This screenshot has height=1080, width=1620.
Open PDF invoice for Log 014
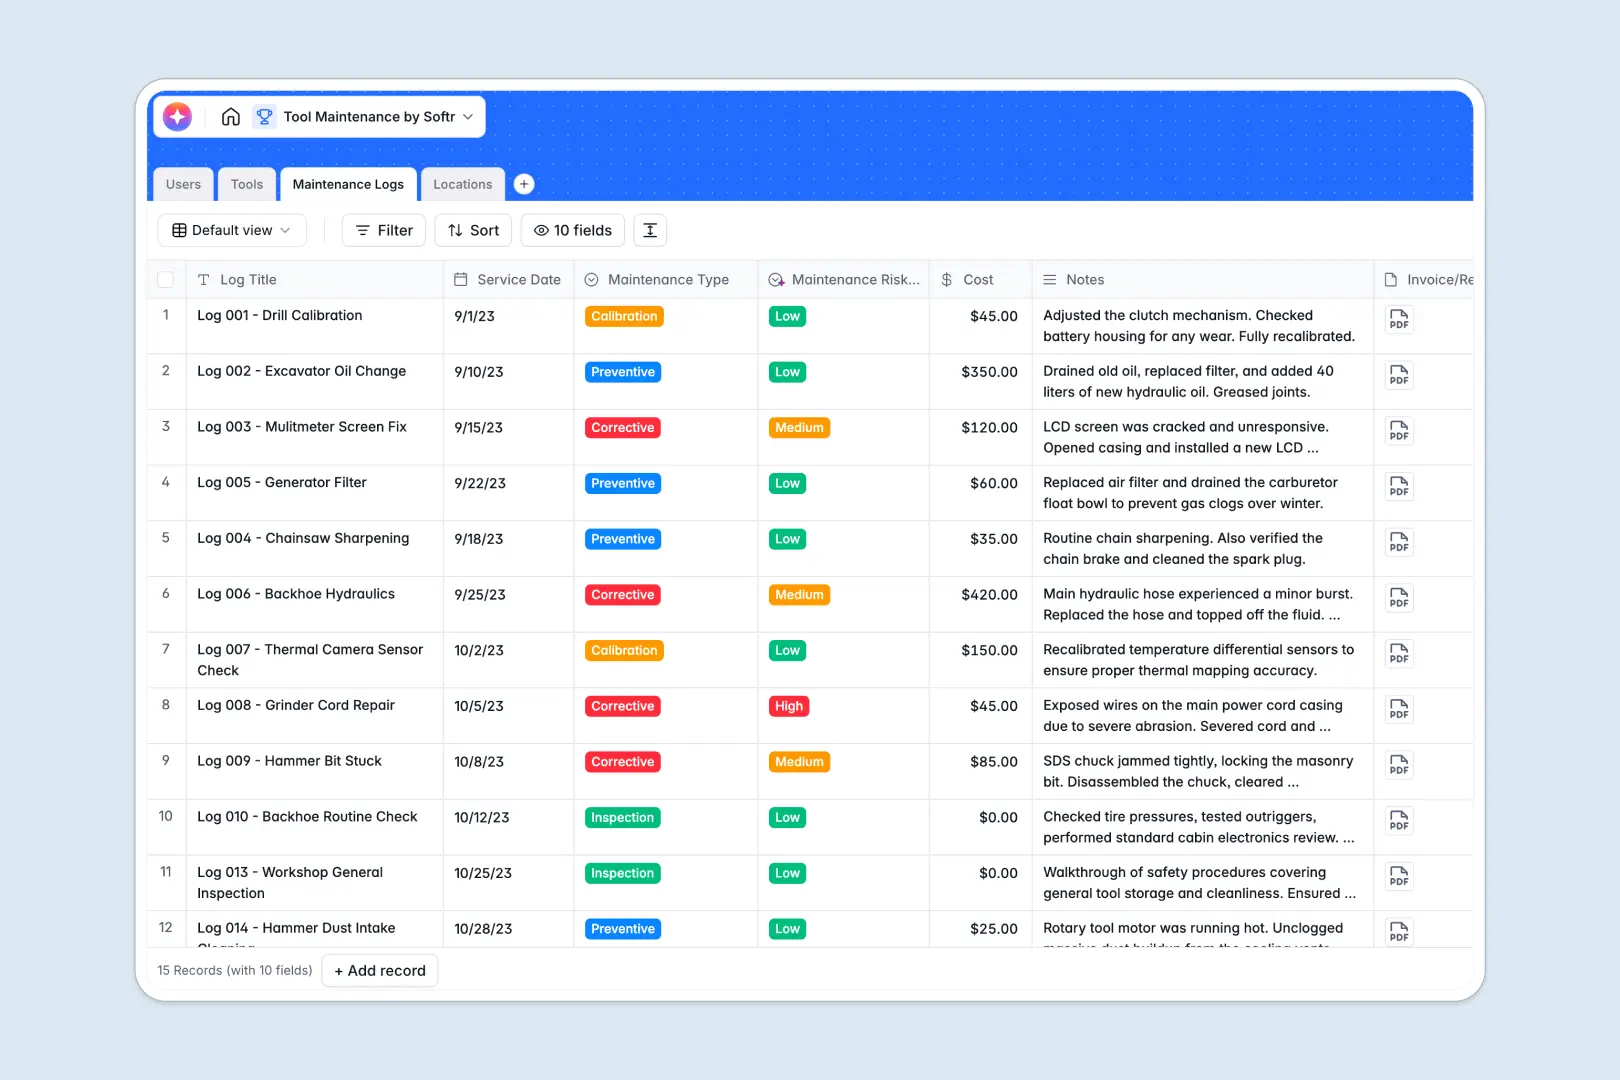coord(1399,932)
